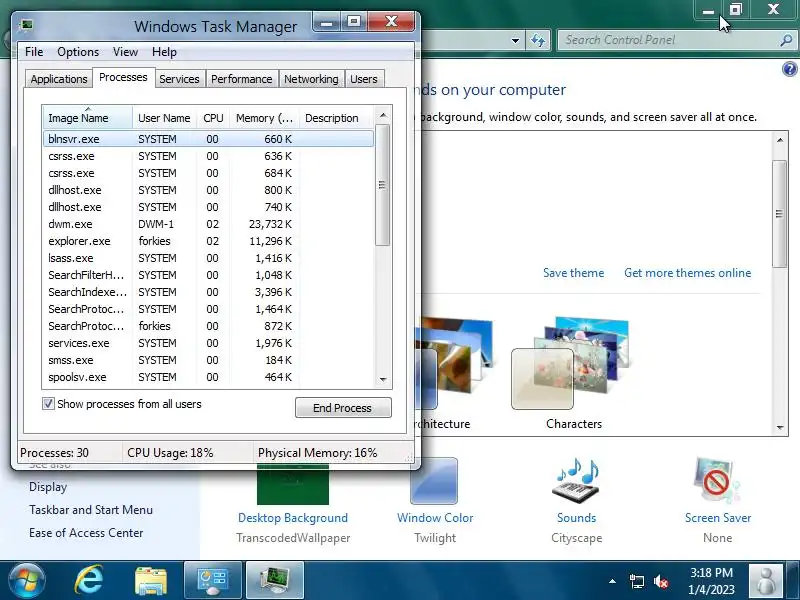800x600 pixels.
Task: Show hidden tray icons arrow
Action: [612, 581]
